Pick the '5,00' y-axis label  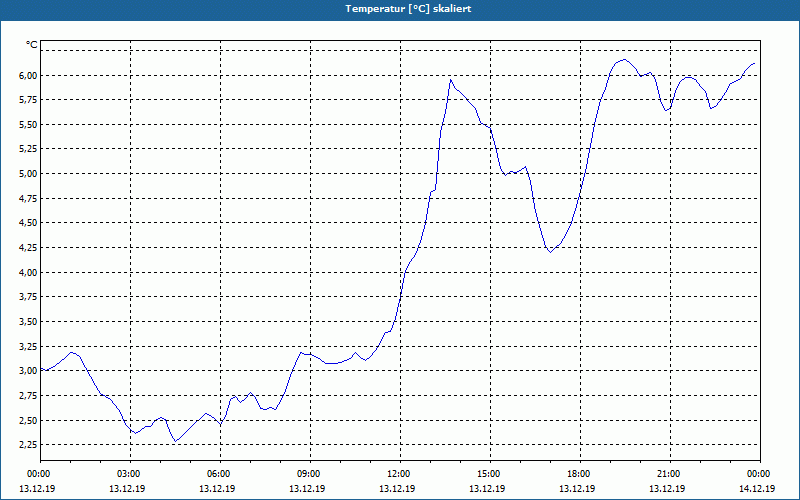(x=28, y=173)
